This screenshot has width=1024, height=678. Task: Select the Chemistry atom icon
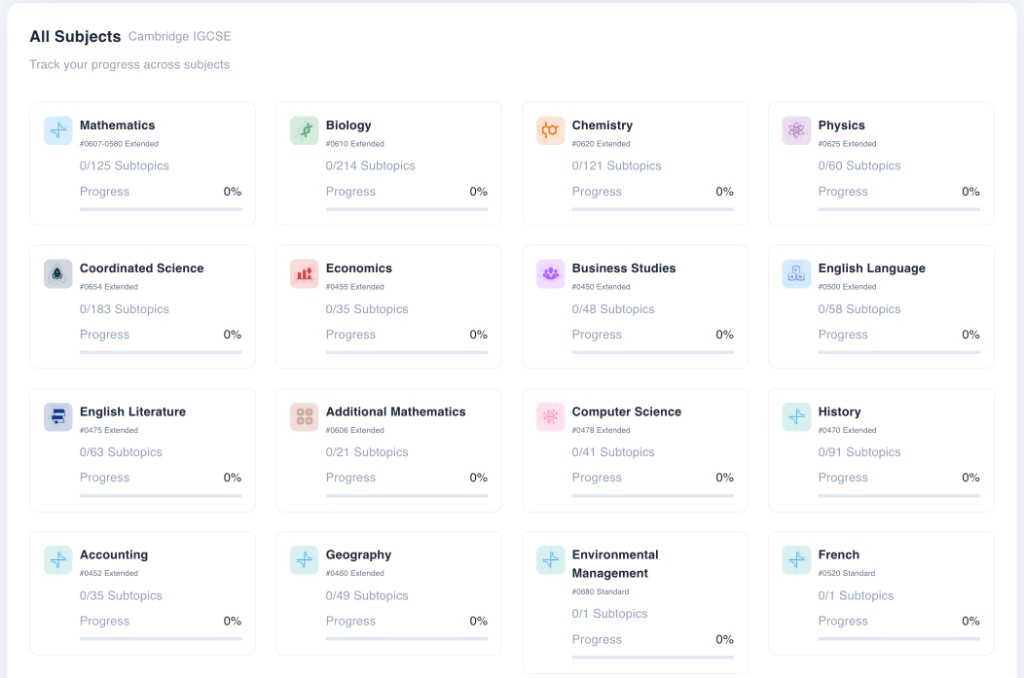(x=549, y=130)
